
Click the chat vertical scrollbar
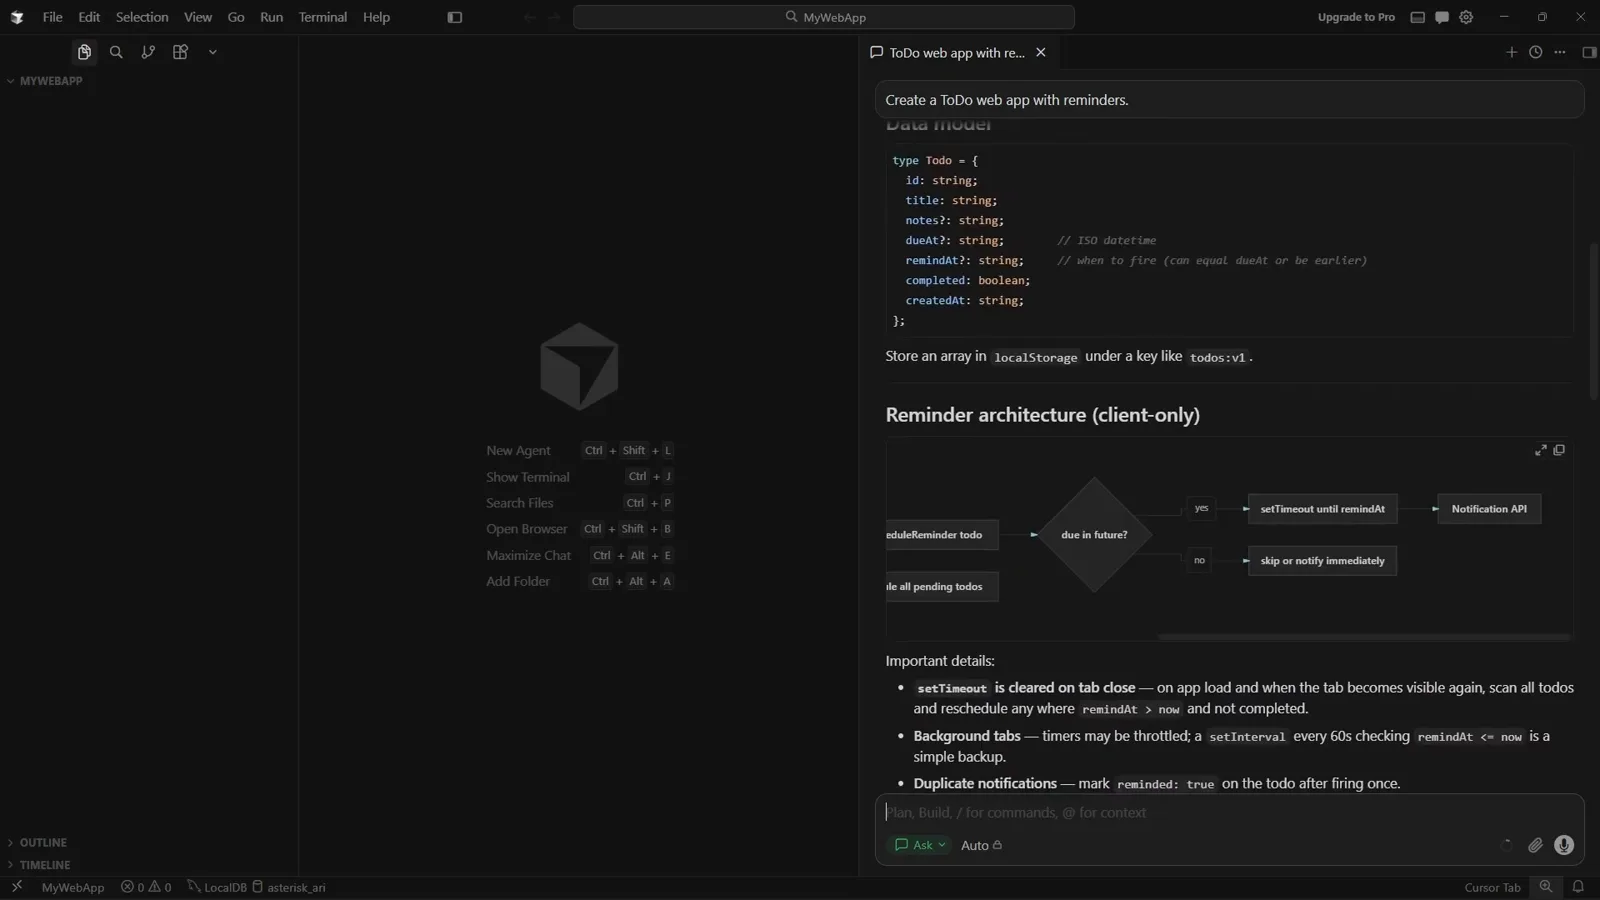[x=1593, y=320]
